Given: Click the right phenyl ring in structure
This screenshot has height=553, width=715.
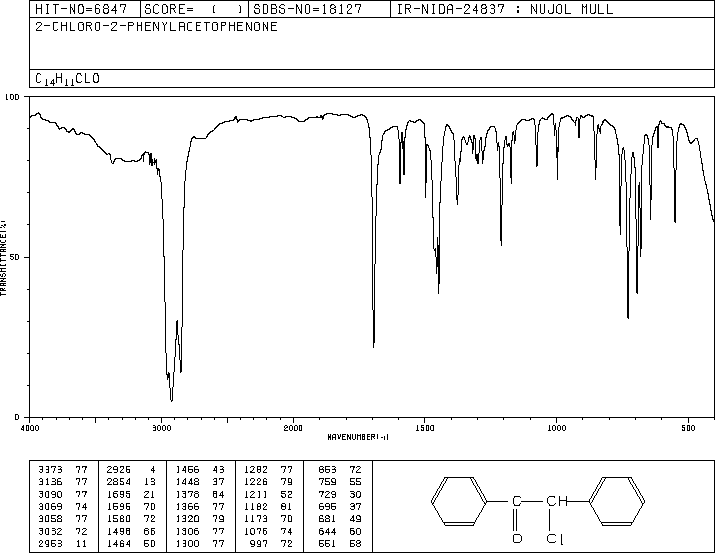Looking at the screenshot, I should [617, 501].
